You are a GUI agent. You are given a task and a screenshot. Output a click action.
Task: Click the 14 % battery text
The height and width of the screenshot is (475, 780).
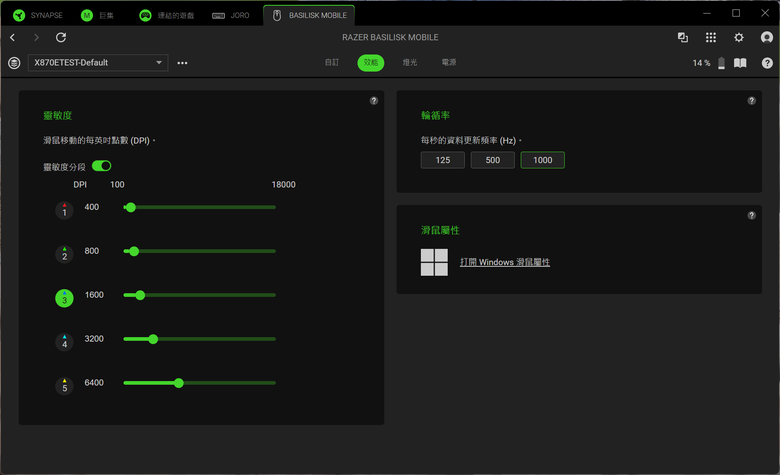click(701, 63)
